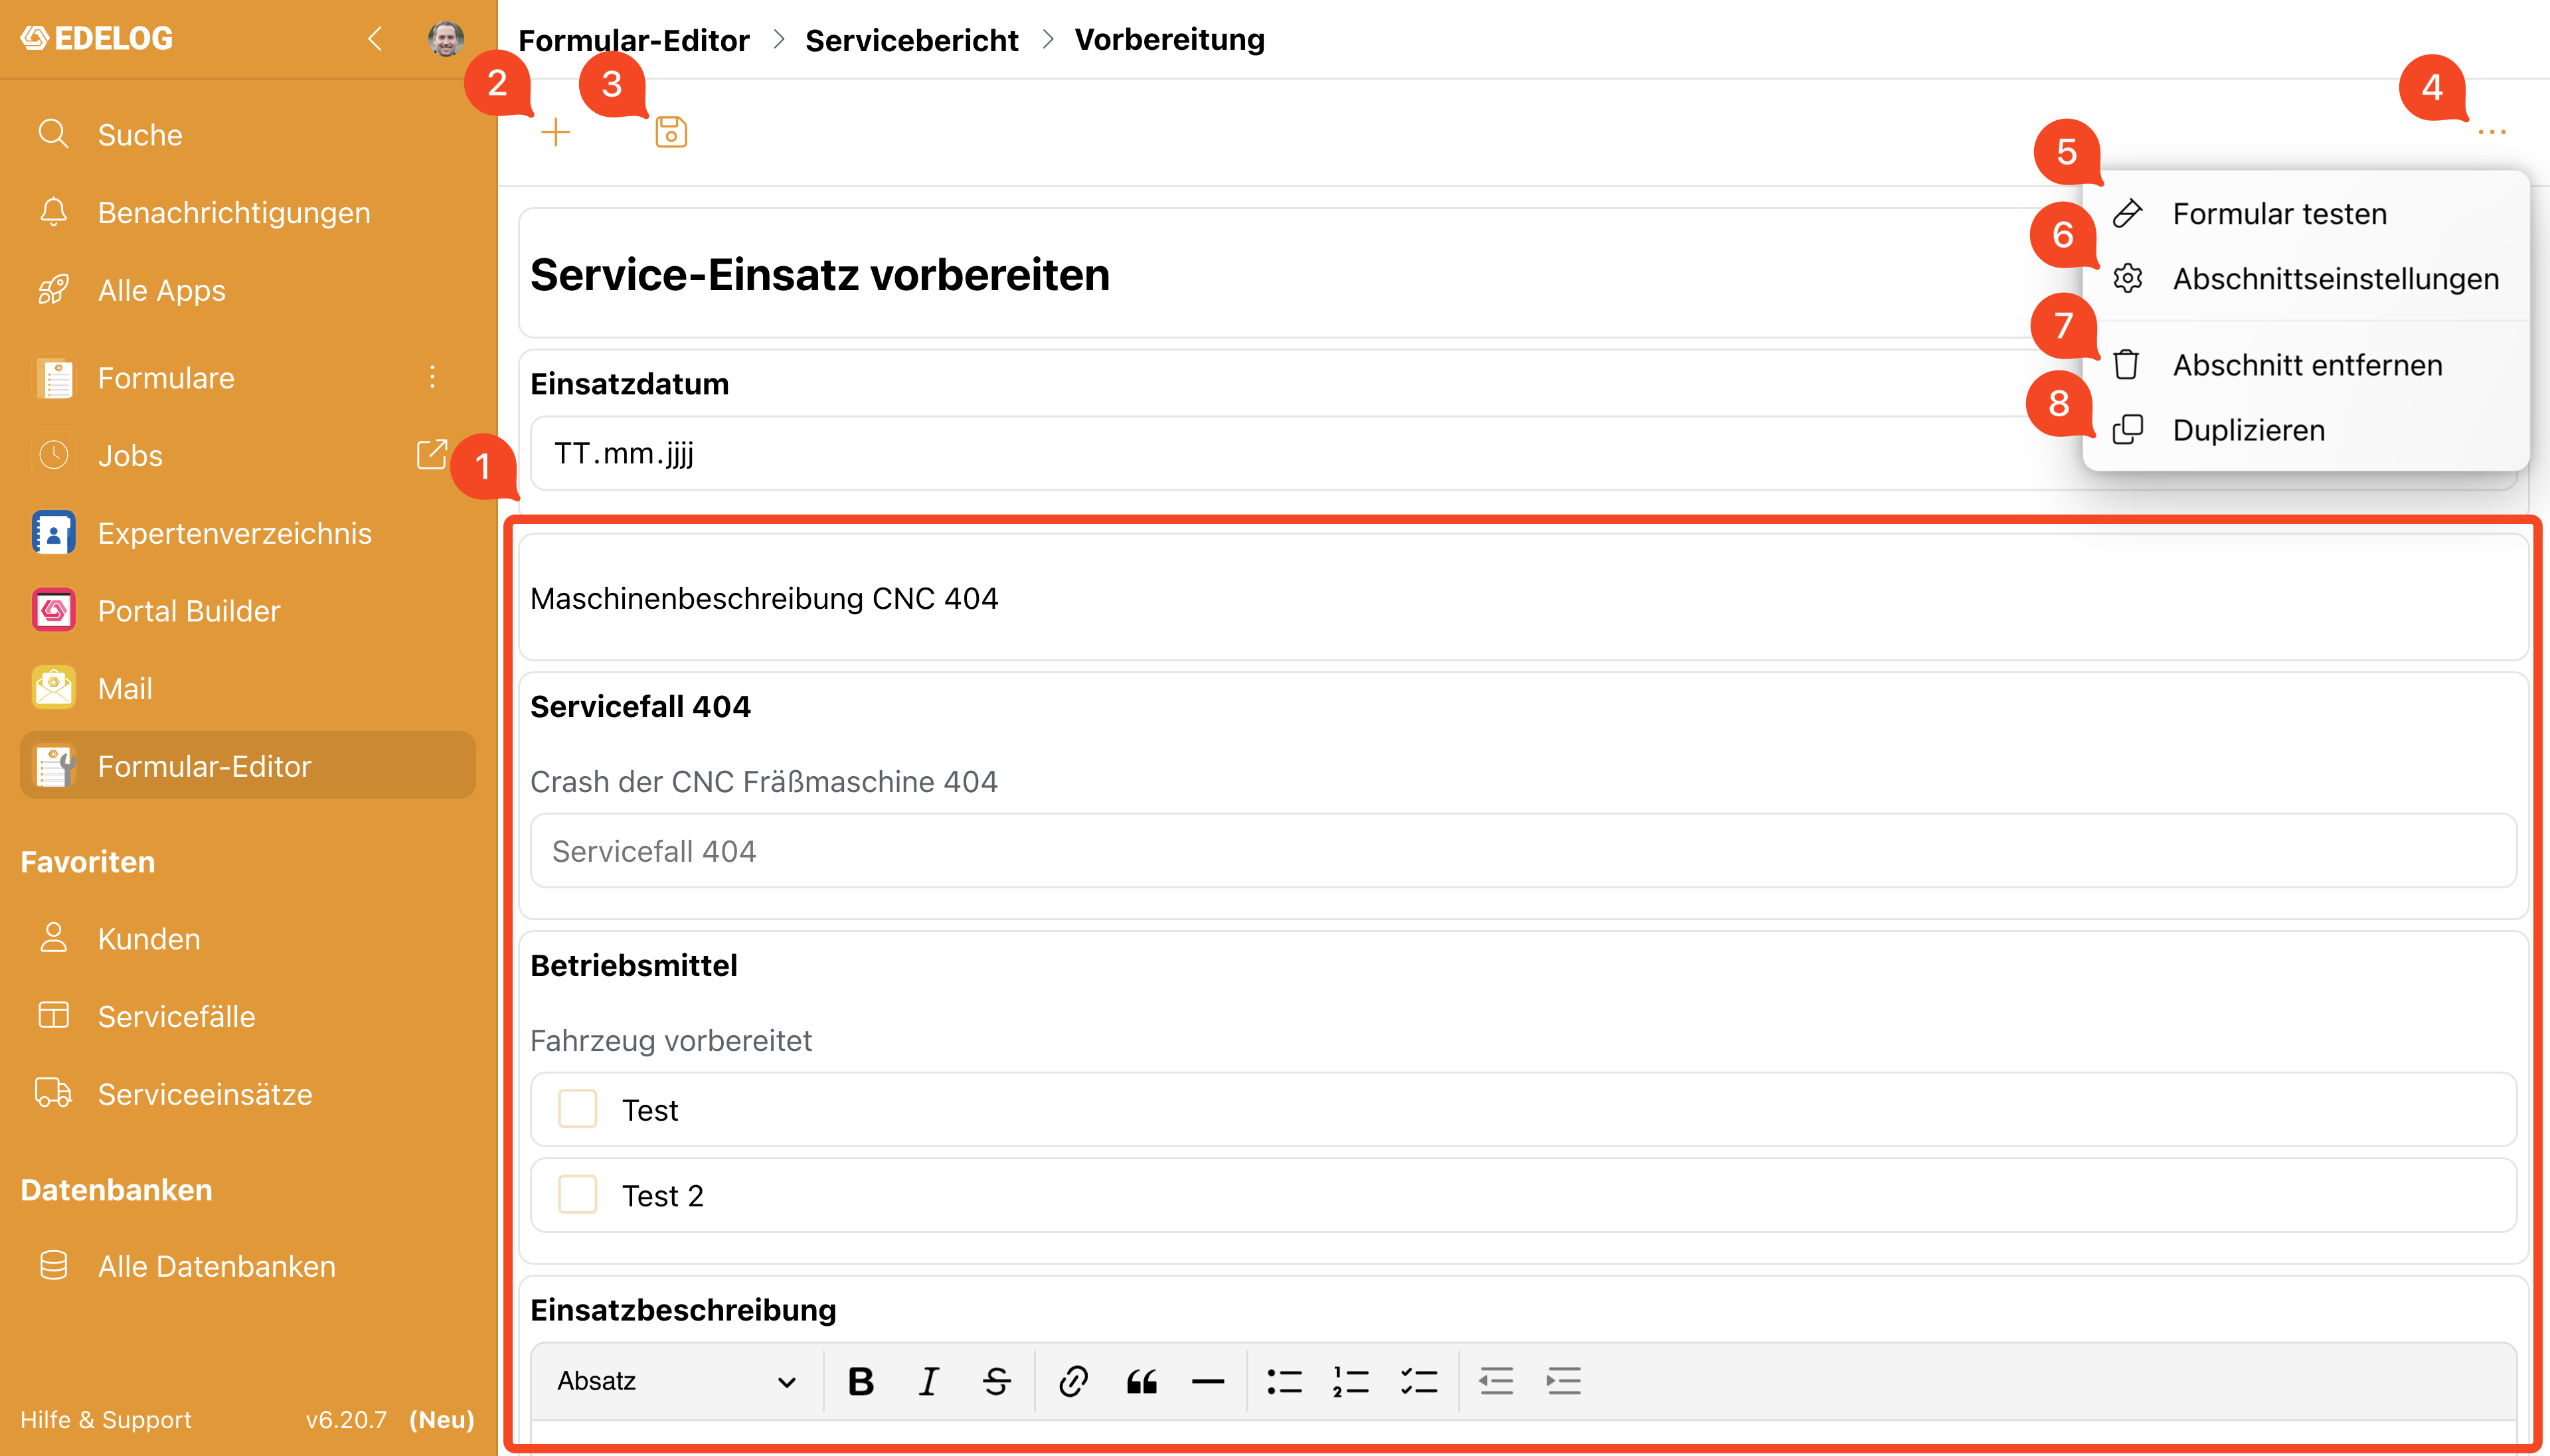Choose Abschnitt entfernen from the menu
The width and height of the screenshot is (2550, 1456).
(x=2306, y=365)
